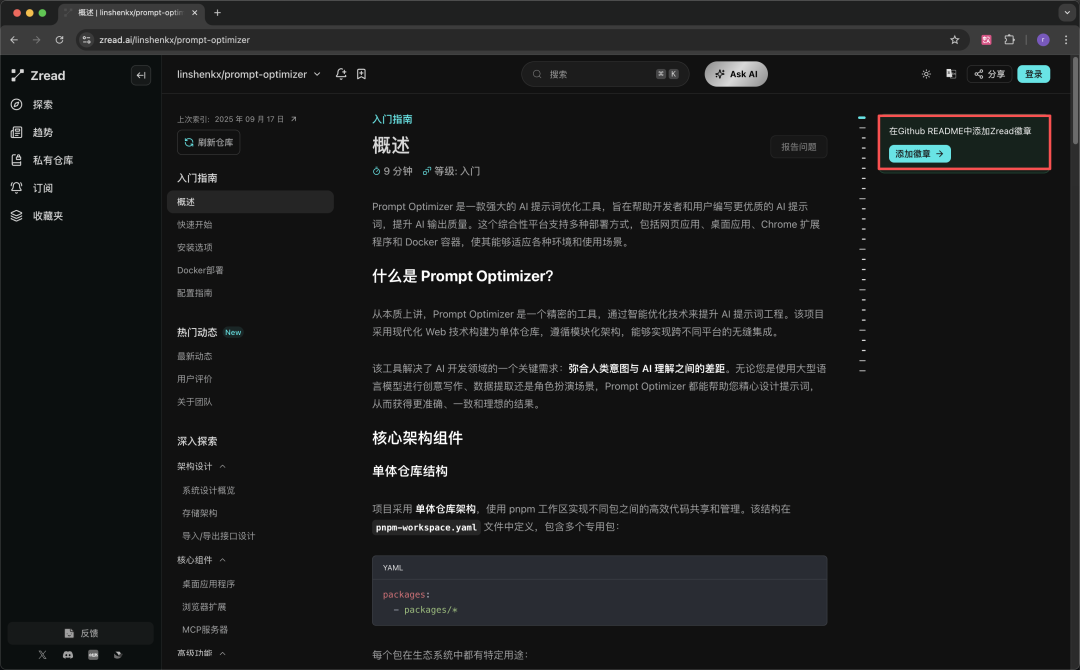Image resolution: width=1080 pixels, height=670 pixels.
Task: Open 导入/导出接口设计 in the navigation
Action: tap(218, 536)
